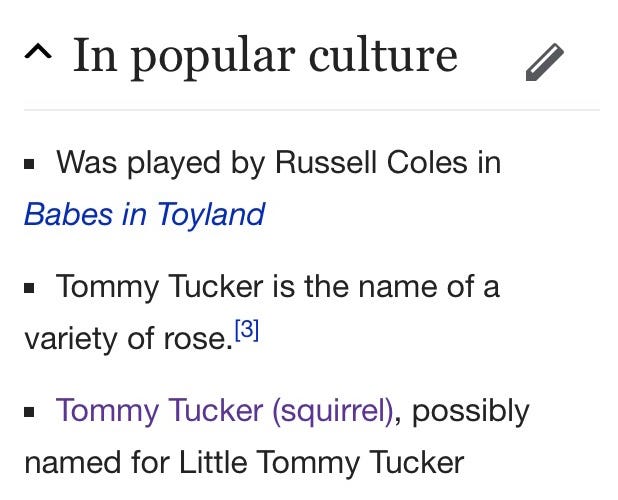
Task: Click the phrase variety of rose
Action: pyautogui.click(x=128, y=339)
